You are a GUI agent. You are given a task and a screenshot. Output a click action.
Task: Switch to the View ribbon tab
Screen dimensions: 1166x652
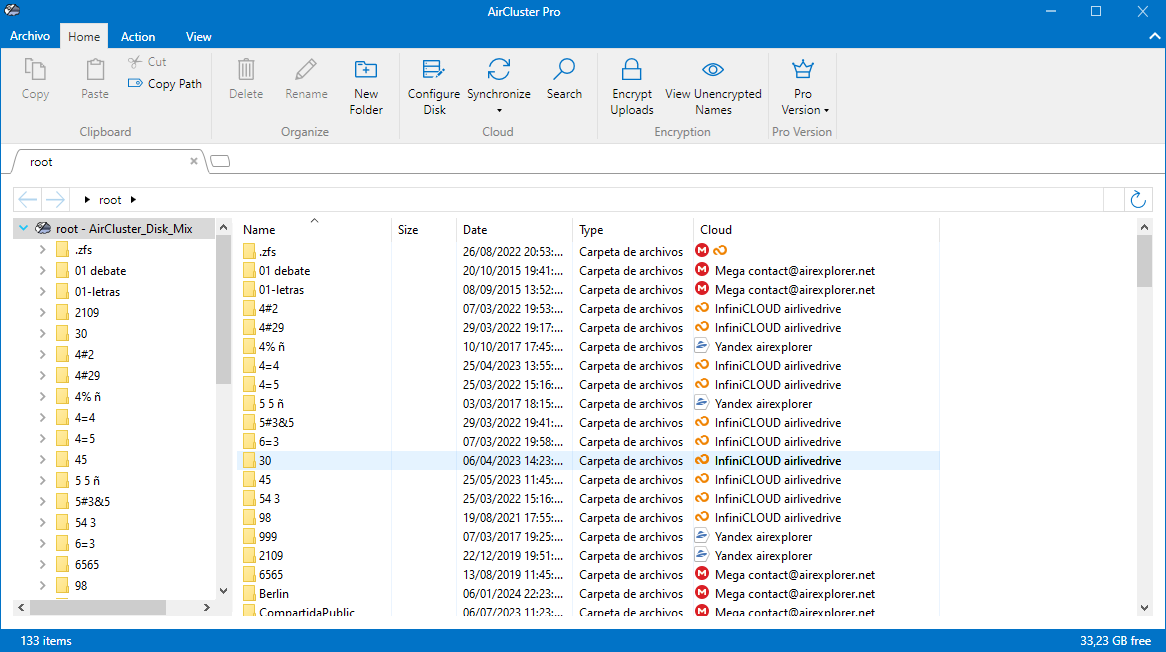click(199, 37)
